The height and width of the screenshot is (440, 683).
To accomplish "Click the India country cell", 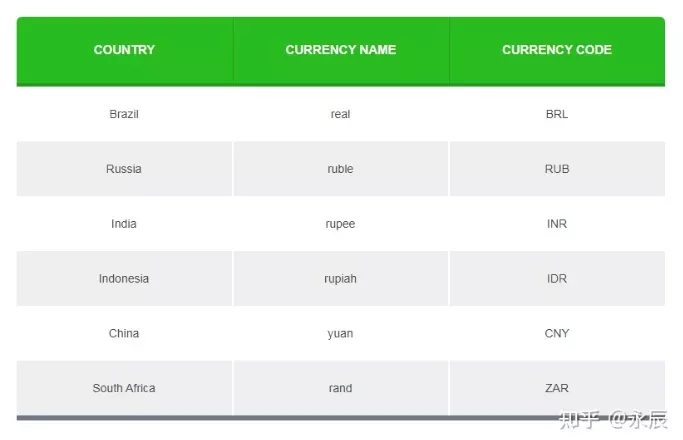I will tap(124, 224).
